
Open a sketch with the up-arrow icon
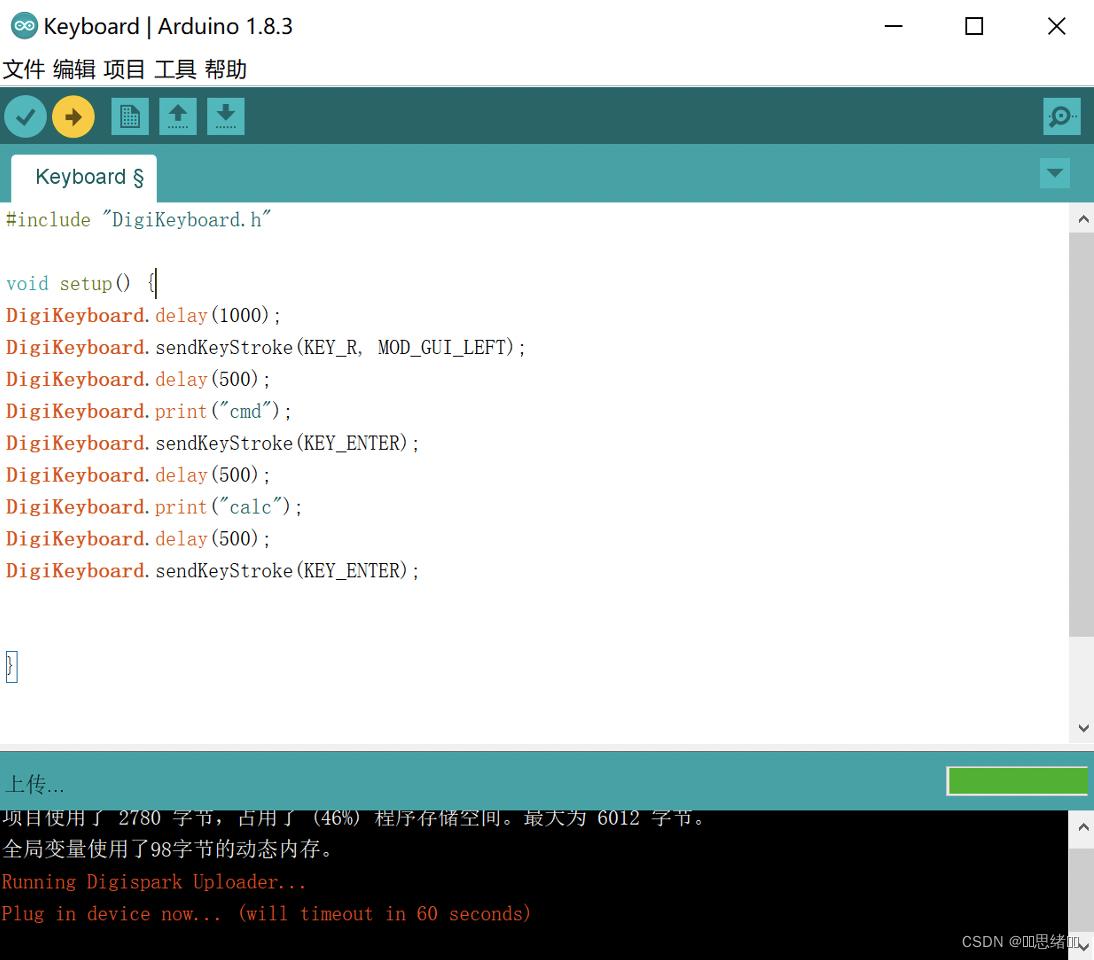[x=178, y=117]
